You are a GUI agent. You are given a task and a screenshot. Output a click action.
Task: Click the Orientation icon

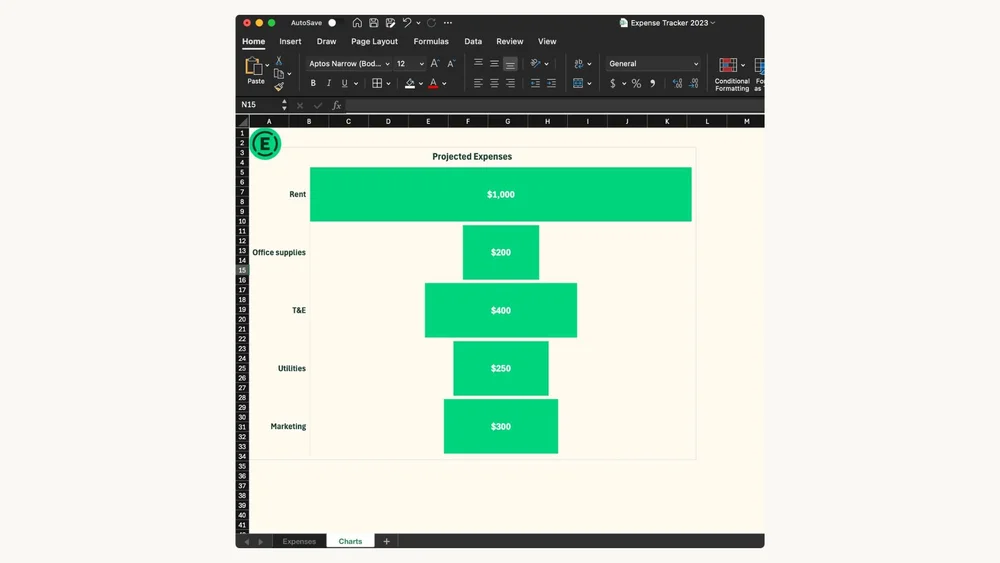pos(536,63)
